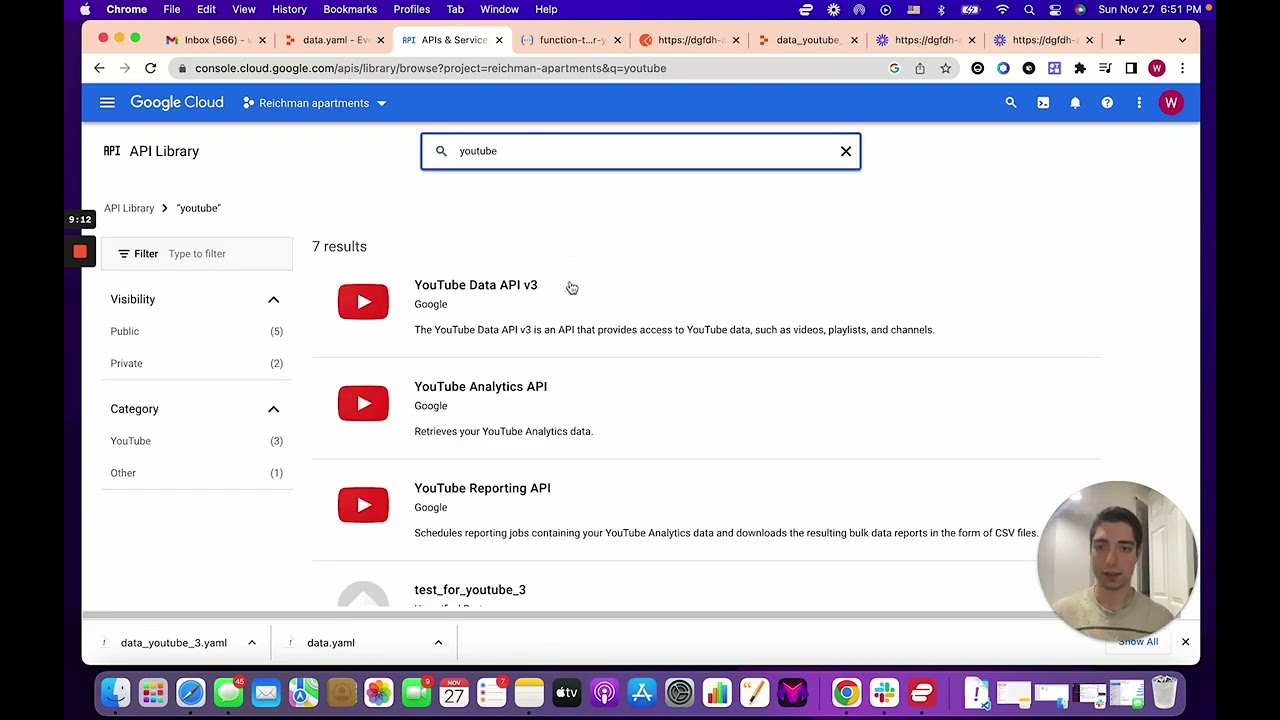Open the Chrome extensions puzzle icon
This screenshot has width=1280, height=720.
pos(1080,68)
